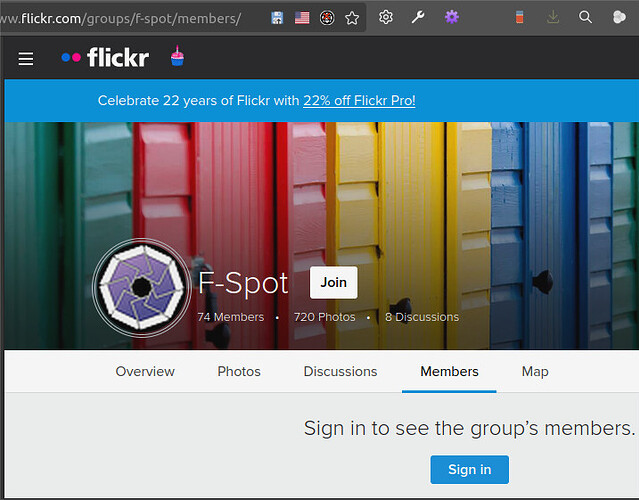Click the F-Spot group avatar icon

coord(141,288)
